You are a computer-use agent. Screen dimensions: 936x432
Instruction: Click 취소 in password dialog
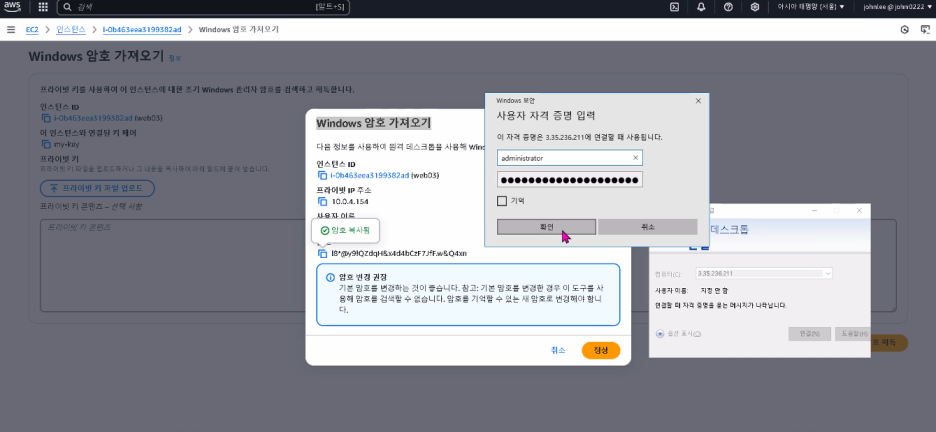558,350
